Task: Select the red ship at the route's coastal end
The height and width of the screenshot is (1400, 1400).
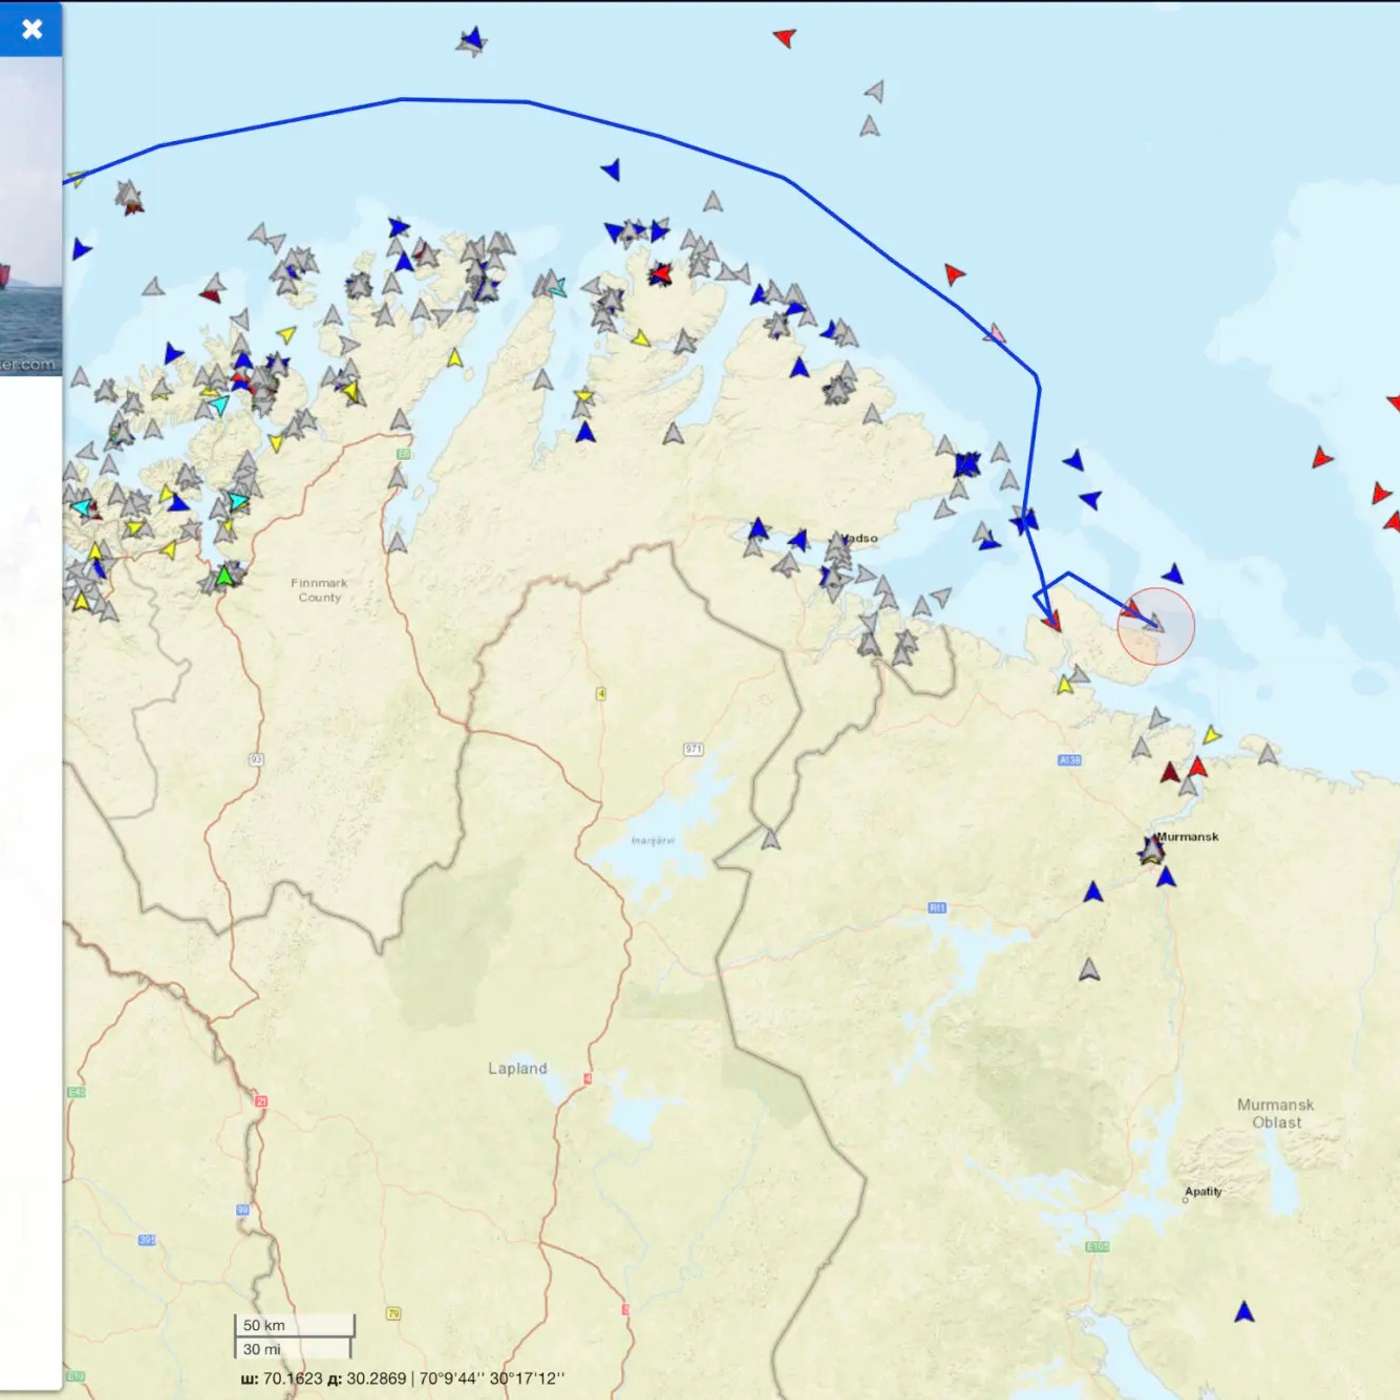Action: click(1051, 621)
